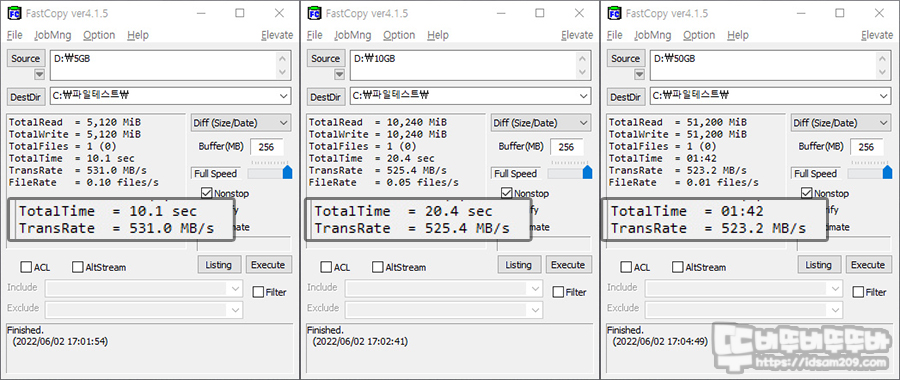Click DestDir button in the 10GB source window
Screen dimensions: 900x380
[325, 97]
